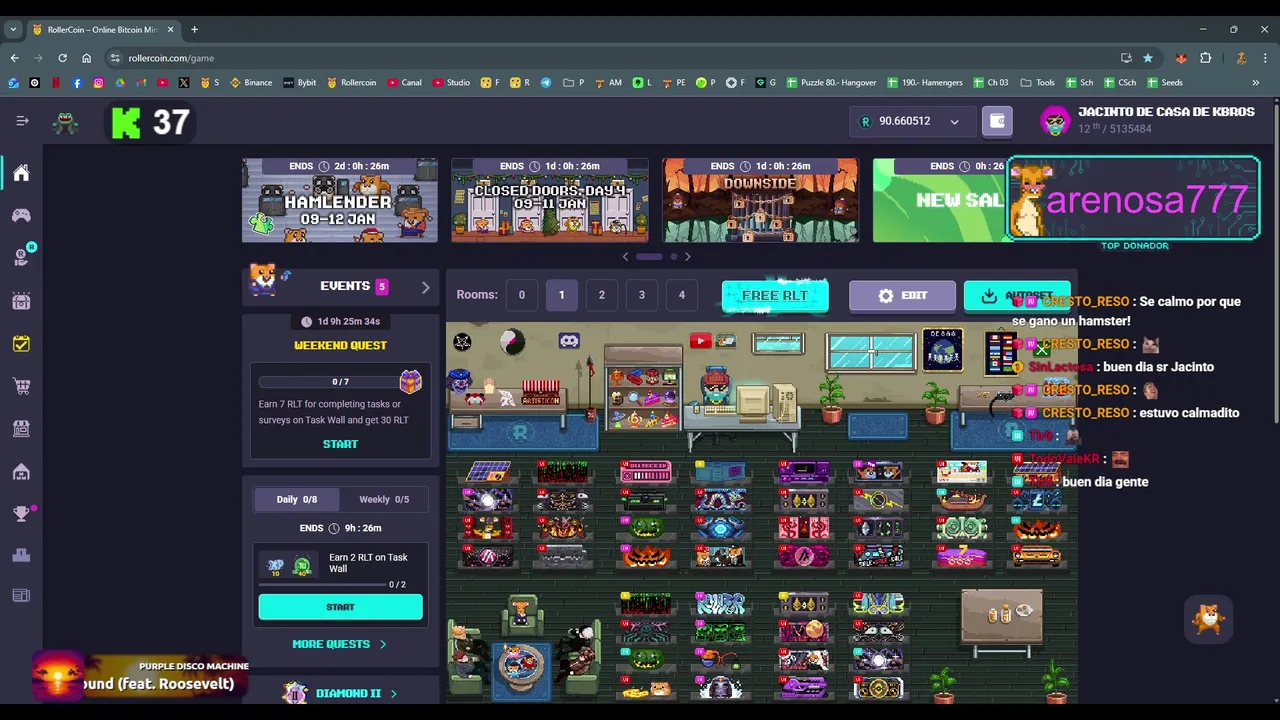1280x720 pixels.
Task: Click the hamster helper floating icon
Action: 1209,619
